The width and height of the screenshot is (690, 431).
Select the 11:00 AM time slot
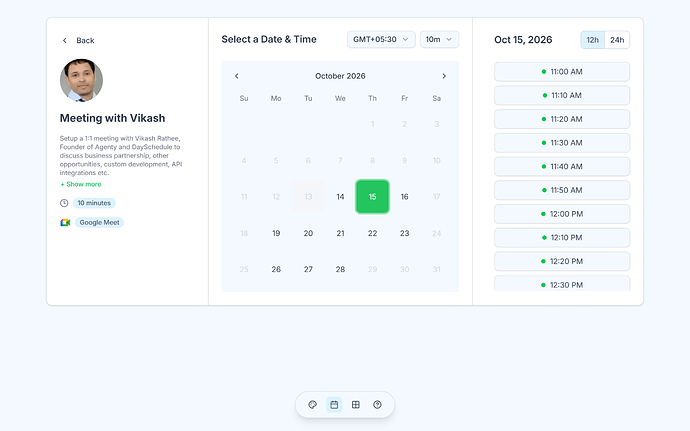tap(562, 72)
